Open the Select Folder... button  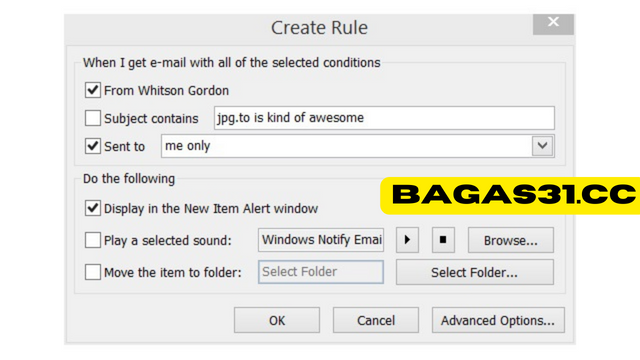(x=475, y=272)
